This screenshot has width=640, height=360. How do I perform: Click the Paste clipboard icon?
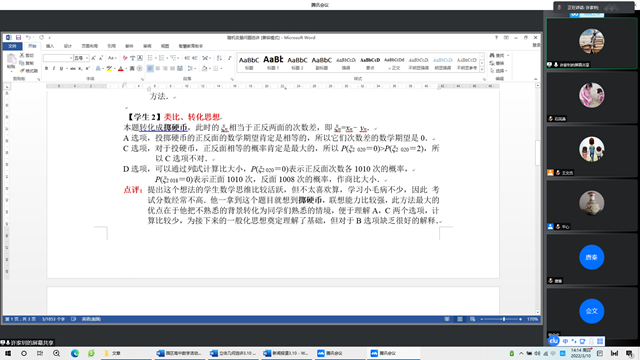[11, 60]
